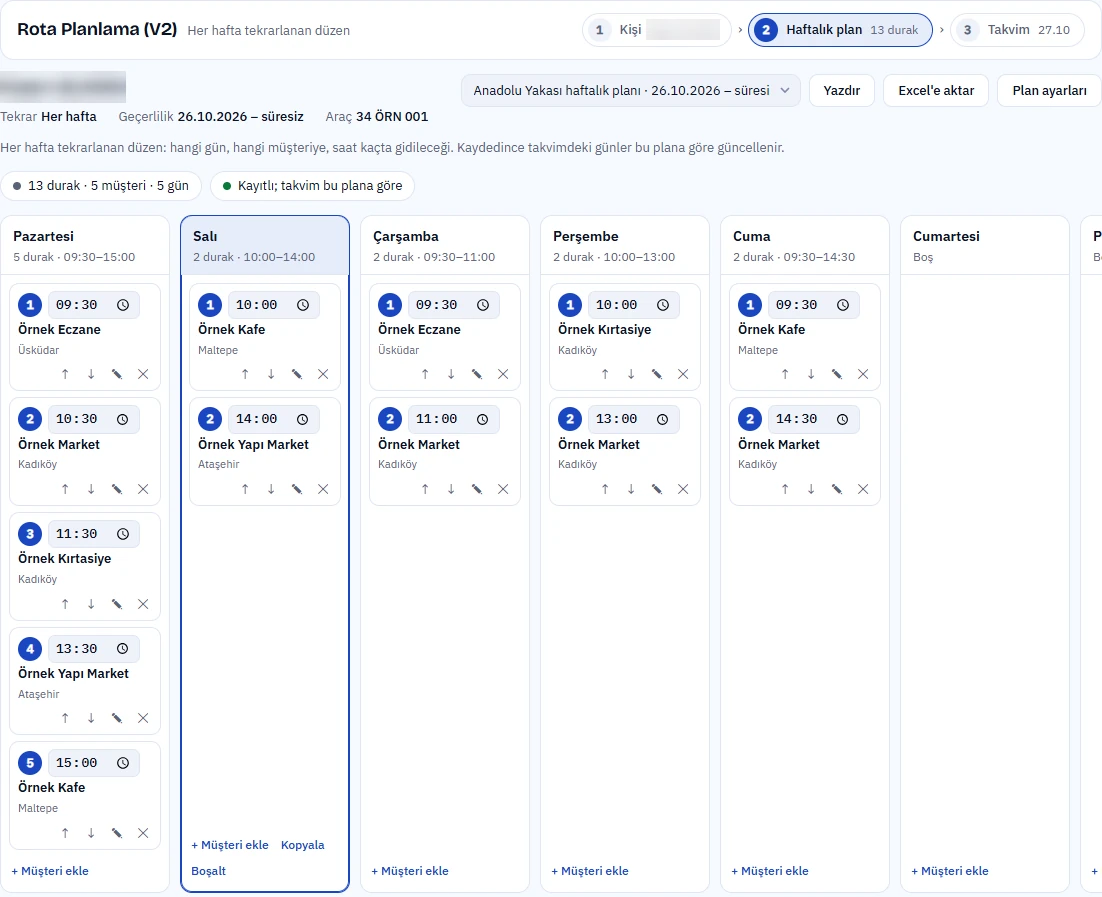
Task: Select the Cumartesi day column header
Action: click(x=985, y=245)
